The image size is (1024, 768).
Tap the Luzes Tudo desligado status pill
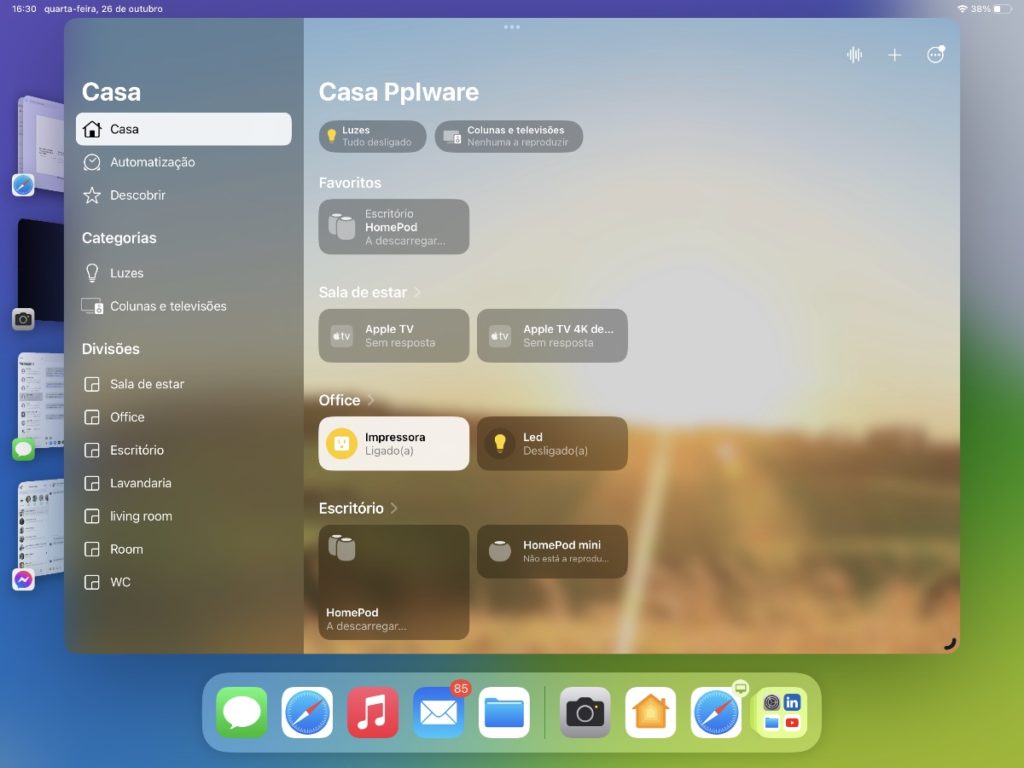[x=372, y=136]
